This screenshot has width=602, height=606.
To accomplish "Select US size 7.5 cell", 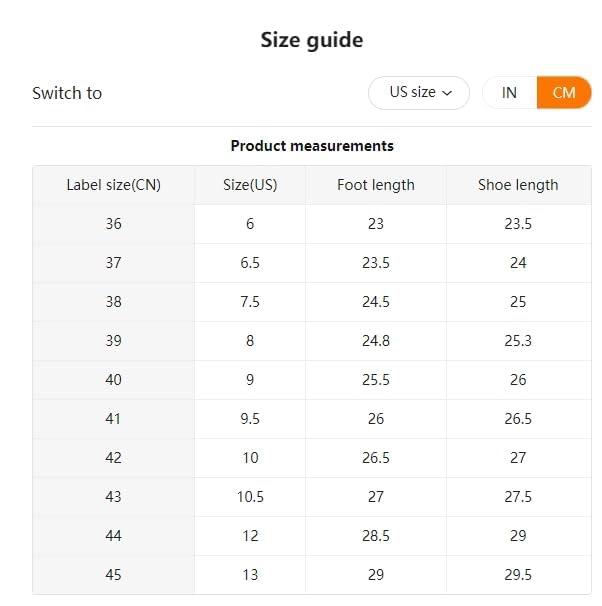I will [x=250, y=302].
